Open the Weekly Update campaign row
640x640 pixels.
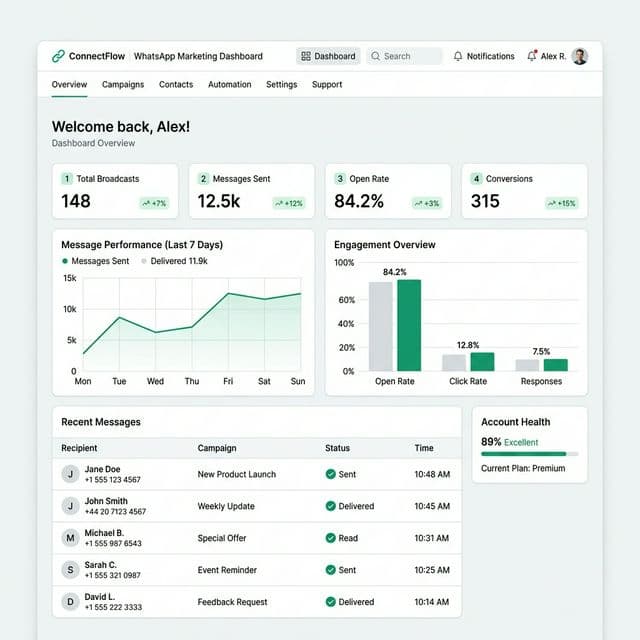click(226, 506)
